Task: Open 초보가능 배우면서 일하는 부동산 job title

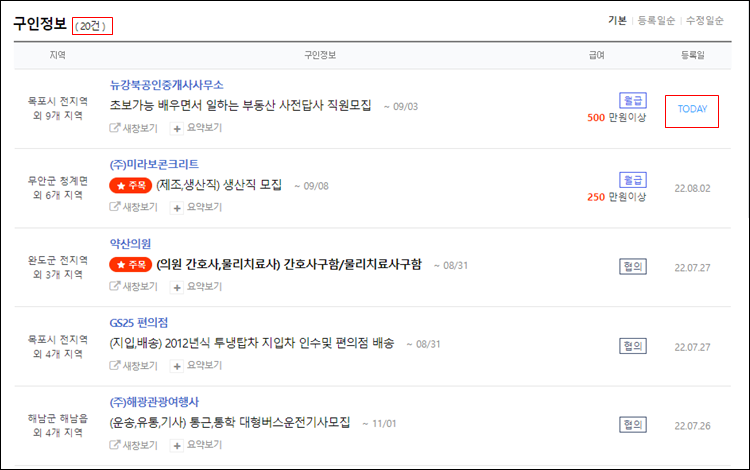Action: (x=241, y=105)
